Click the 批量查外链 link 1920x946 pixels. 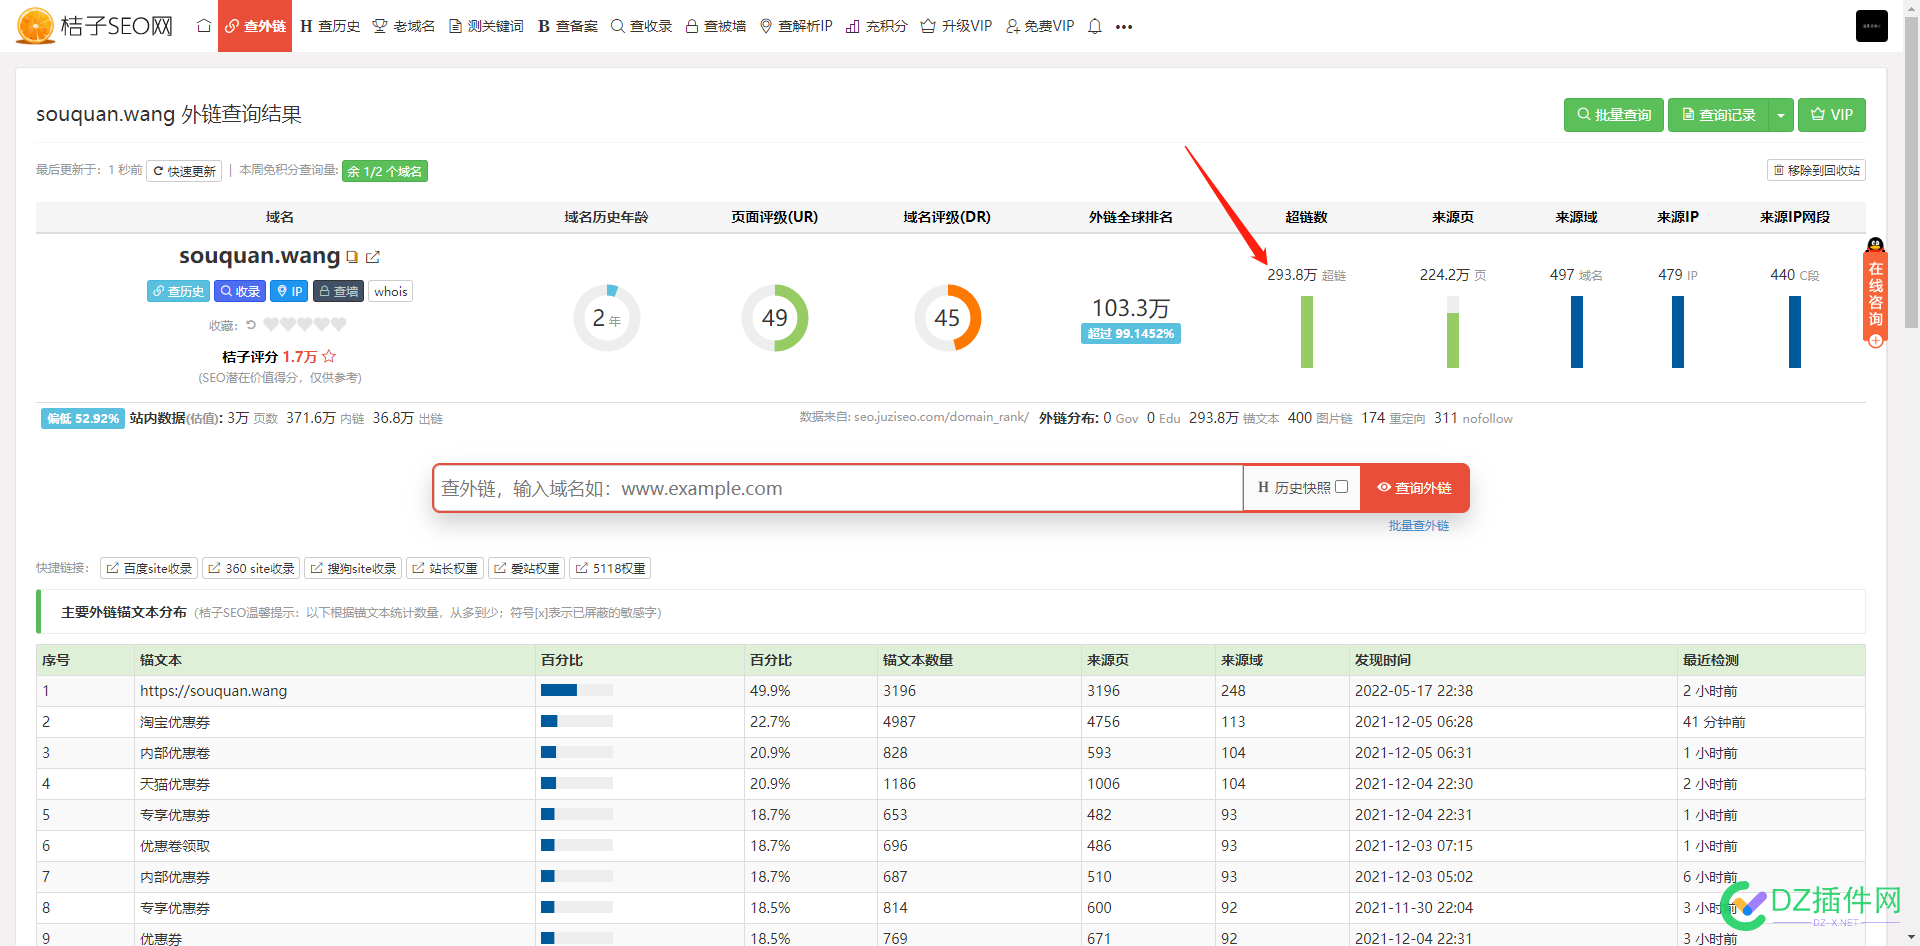click(1418, 525)
